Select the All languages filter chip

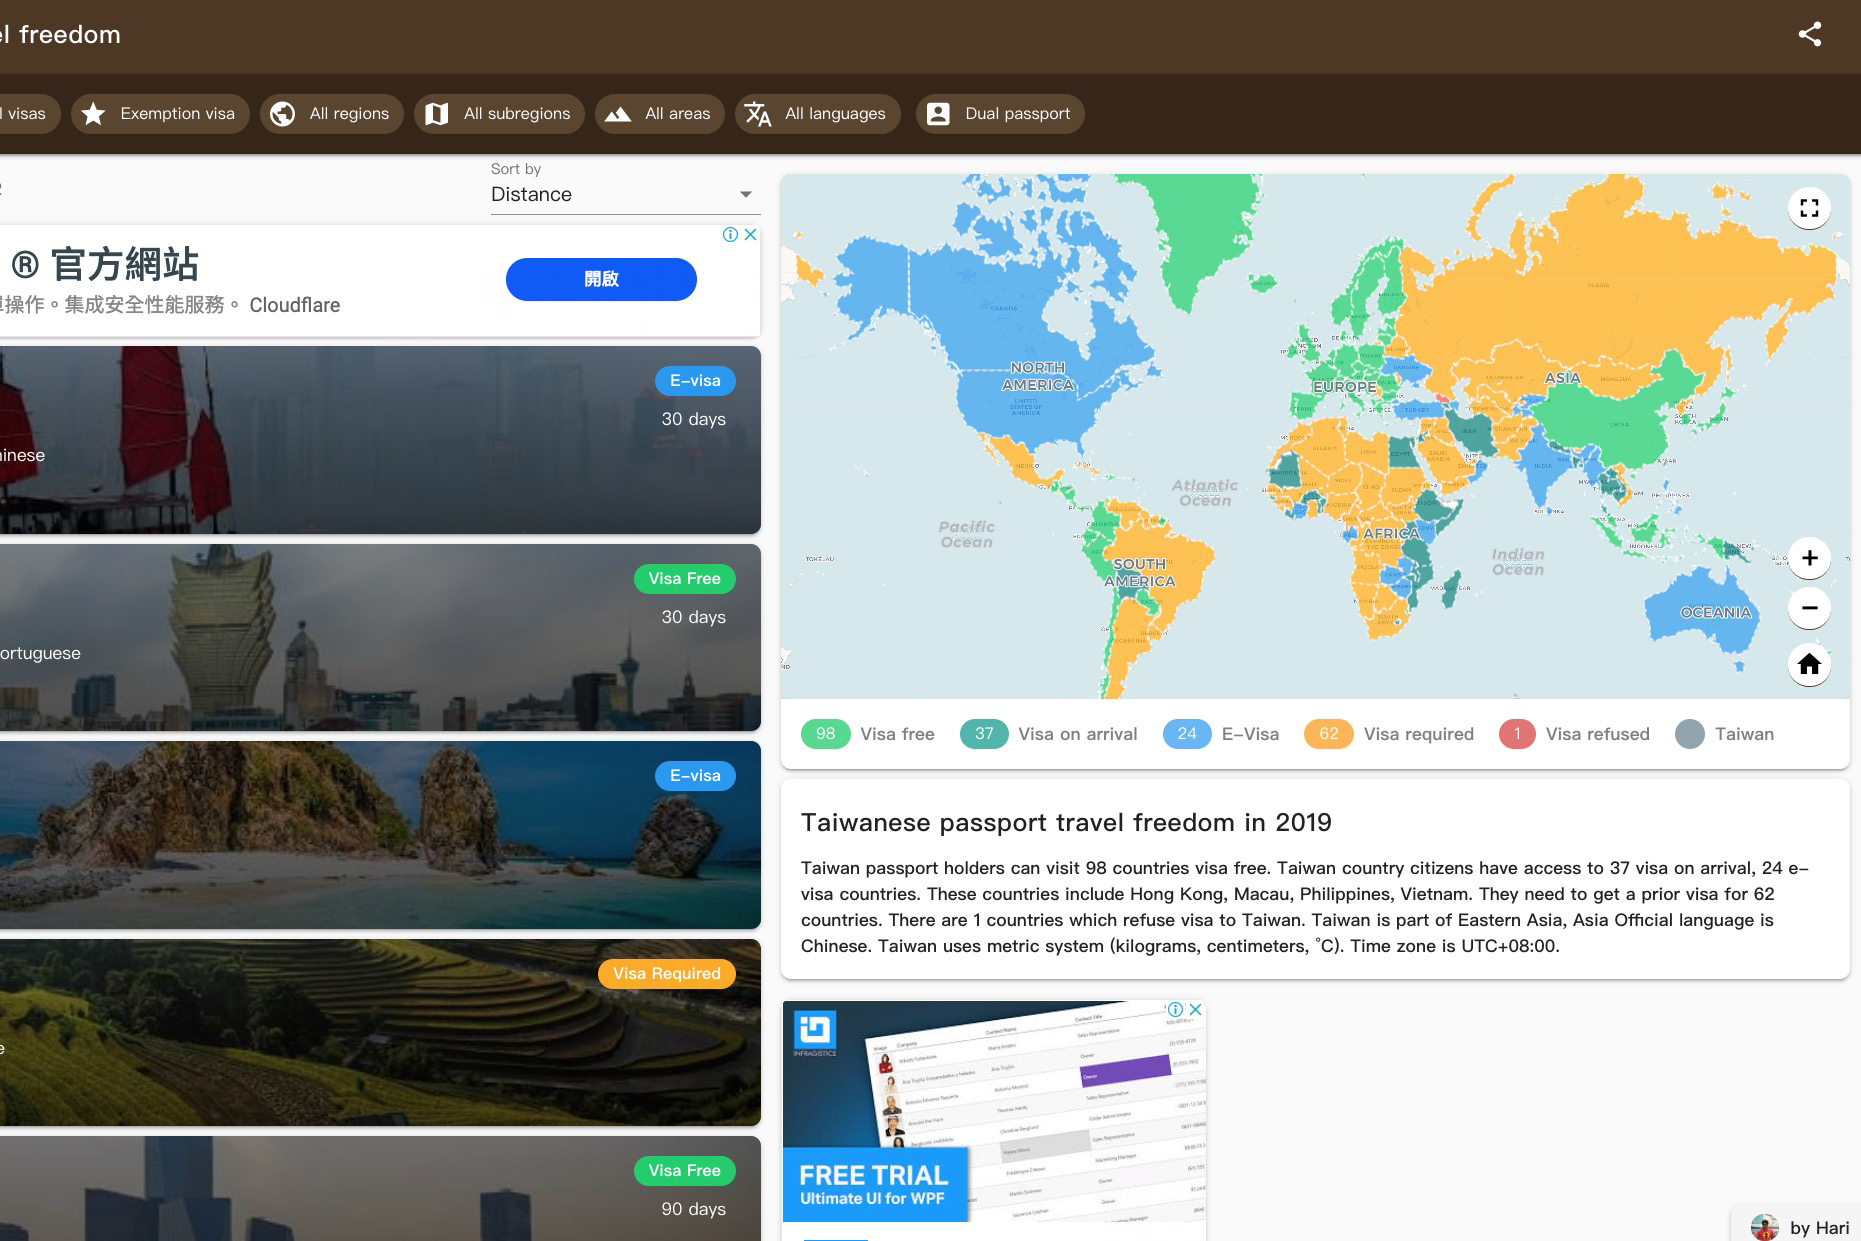817,114
